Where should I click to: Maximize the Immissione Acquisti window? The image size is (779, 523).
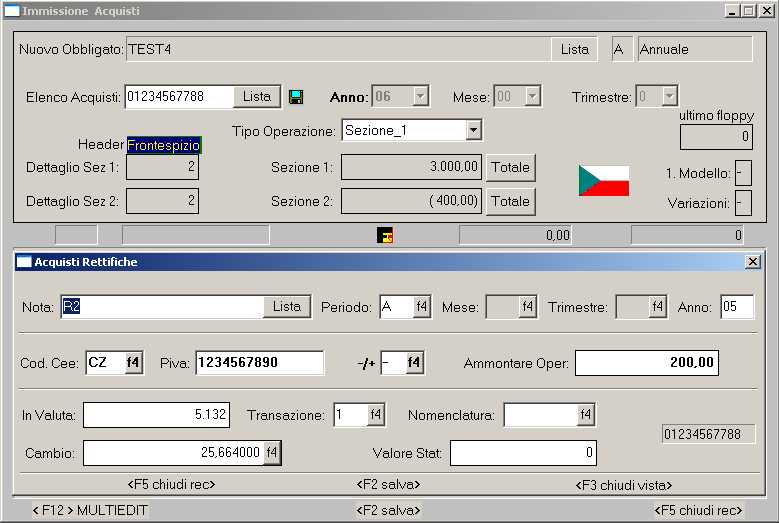[749, 10]
